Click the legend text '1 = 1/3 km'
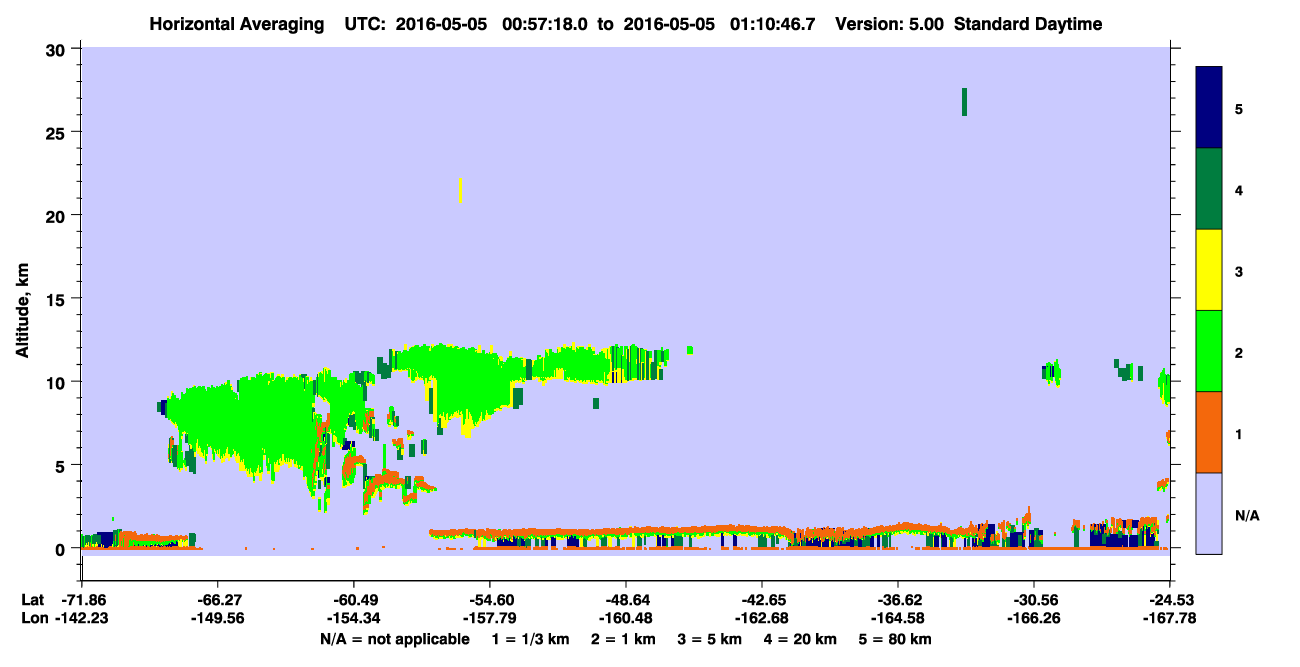The image size is (1300, 667). tap(531, 639)
